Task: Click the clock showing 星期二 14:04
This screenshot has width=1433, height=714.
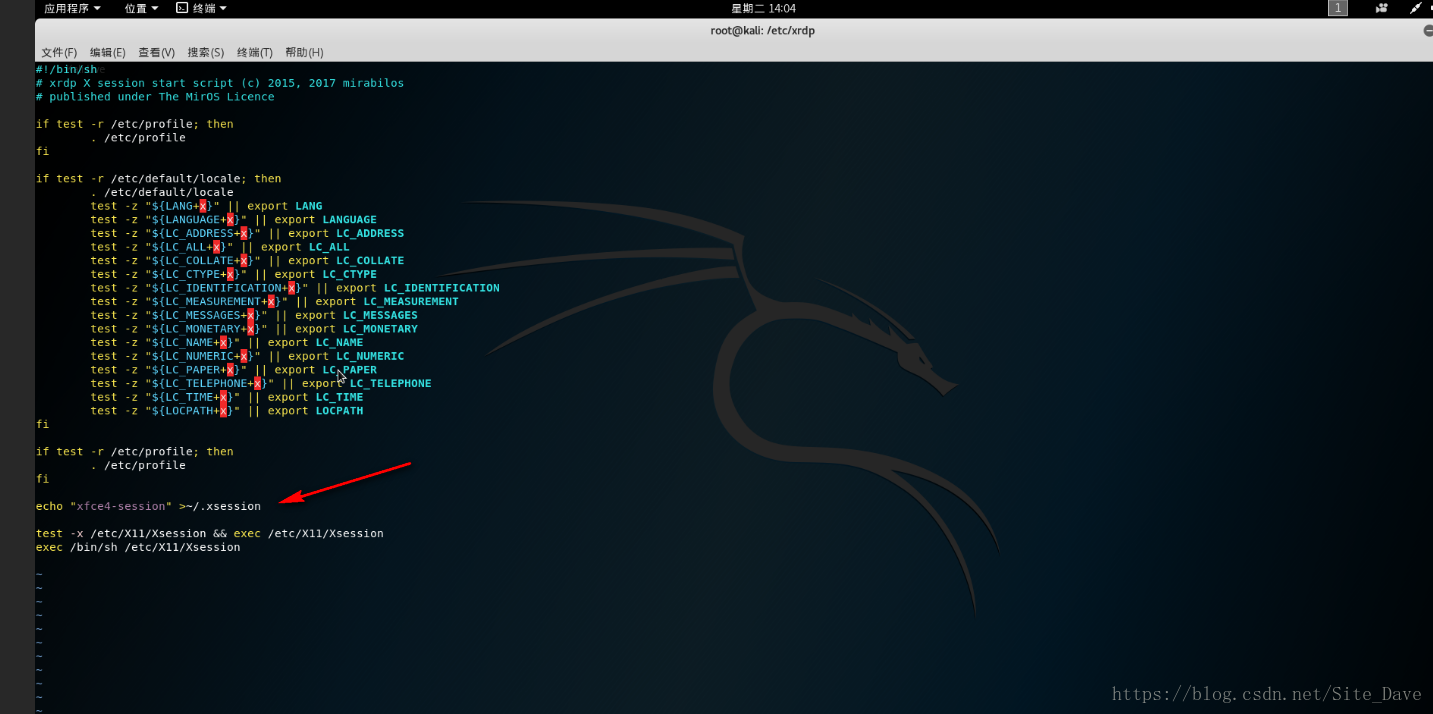Action: click(x=763, y=8)
